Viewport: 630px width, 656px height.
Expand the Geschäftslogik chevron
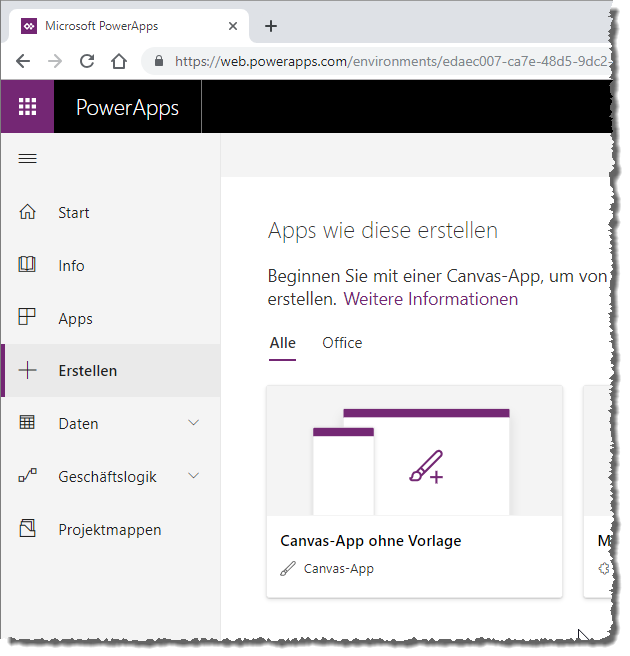[194, 476]
